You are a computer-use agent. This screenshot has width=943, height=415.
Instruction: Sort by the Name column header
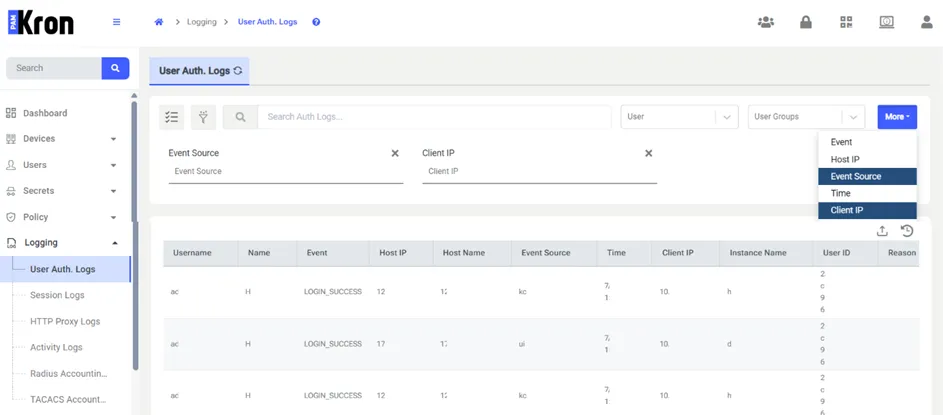tap(268, 253)
